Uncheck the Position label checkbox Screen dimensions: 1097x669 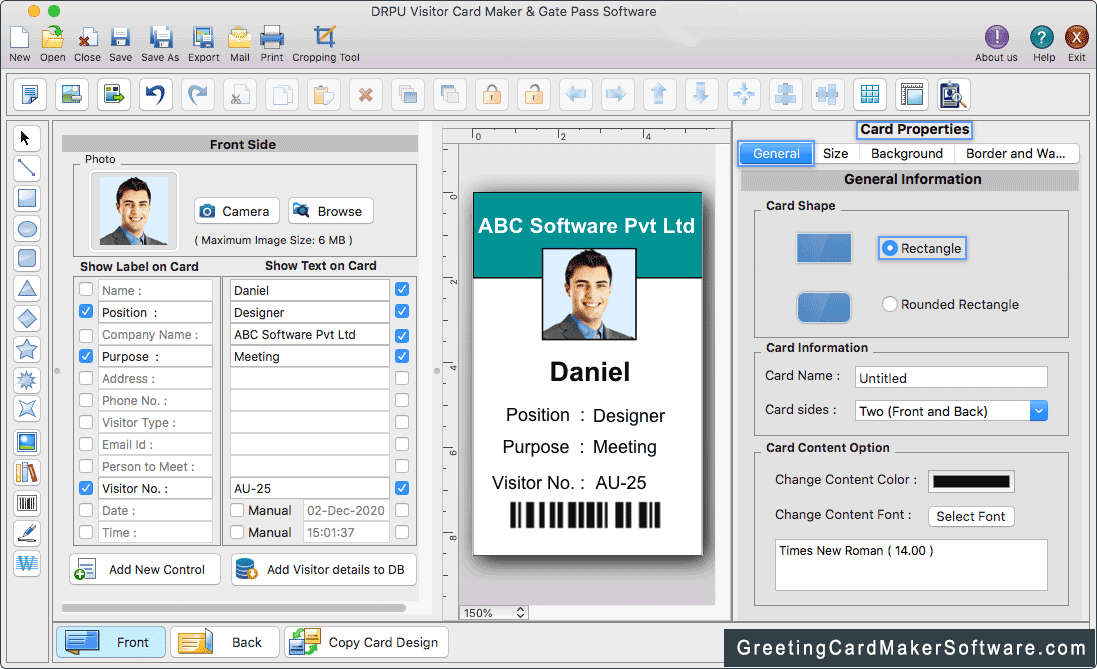tap(86, 311)
